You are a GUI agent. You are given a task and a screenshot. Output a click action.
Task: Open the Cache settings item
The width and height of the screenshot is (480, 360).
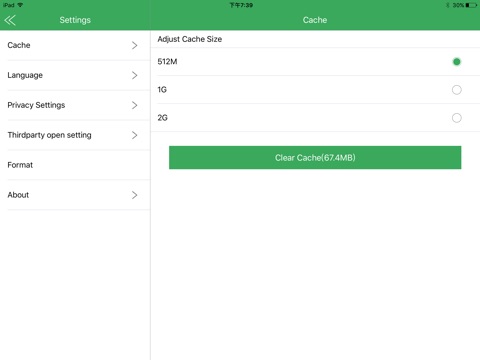(75, 45)
